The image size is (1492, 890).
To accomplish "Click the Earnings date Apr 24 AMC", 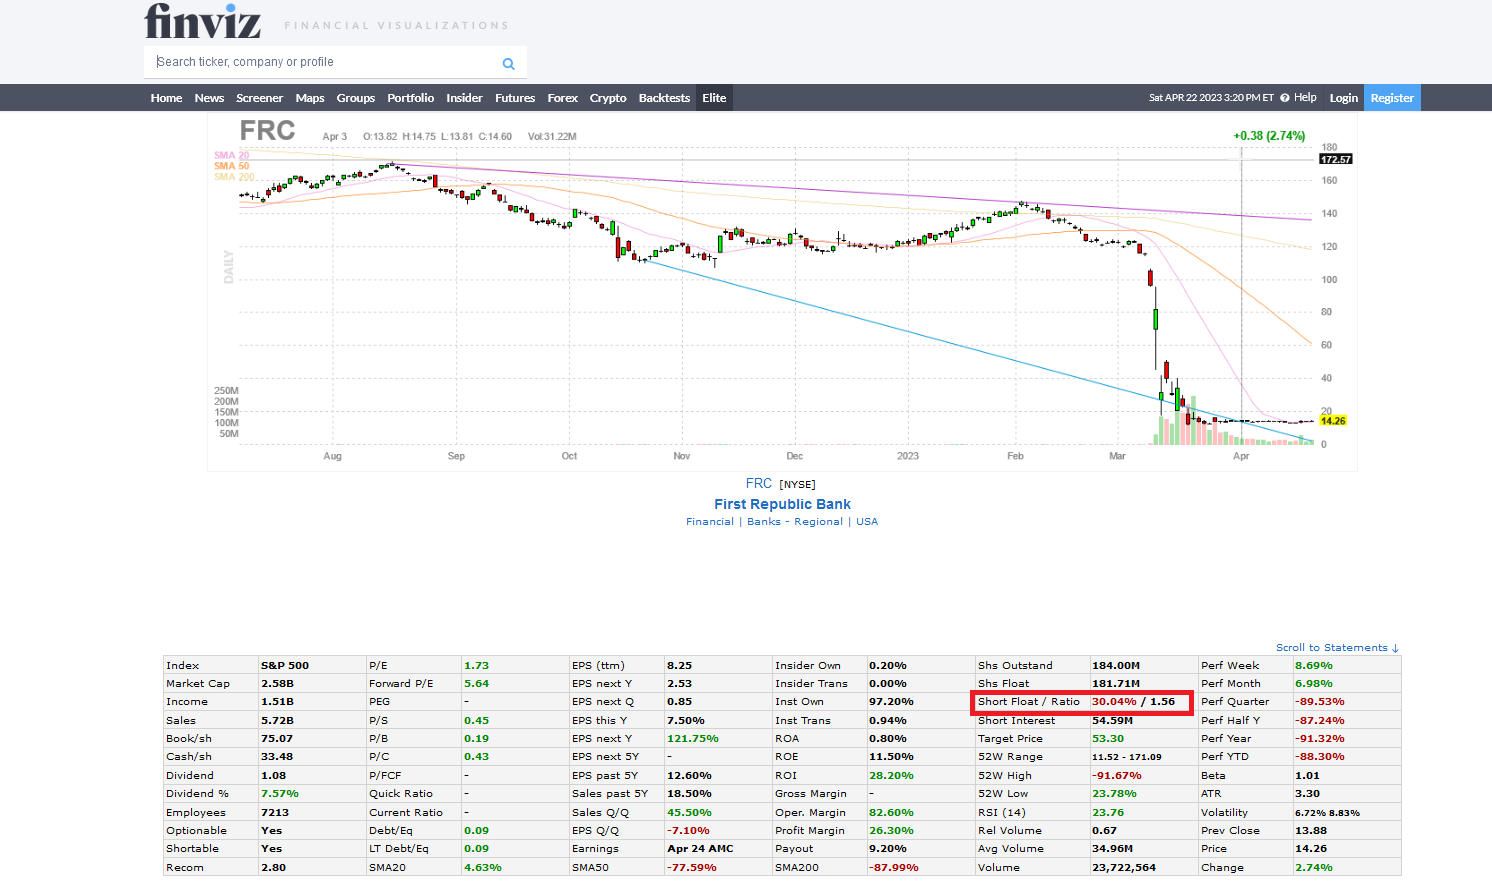I will (700, 849).
